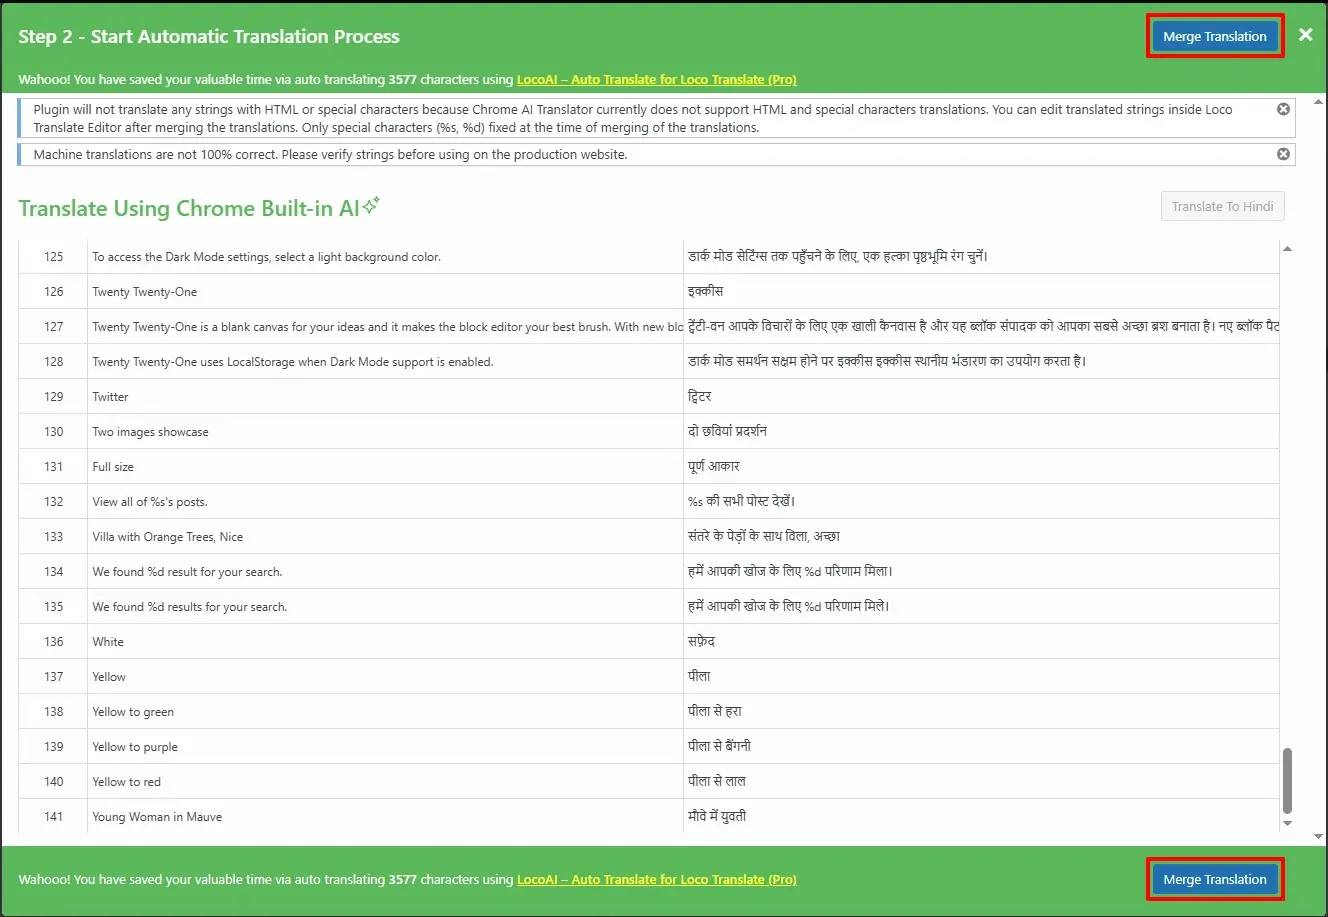Select the 'Yellow to purple' source string

pos(135,747)
